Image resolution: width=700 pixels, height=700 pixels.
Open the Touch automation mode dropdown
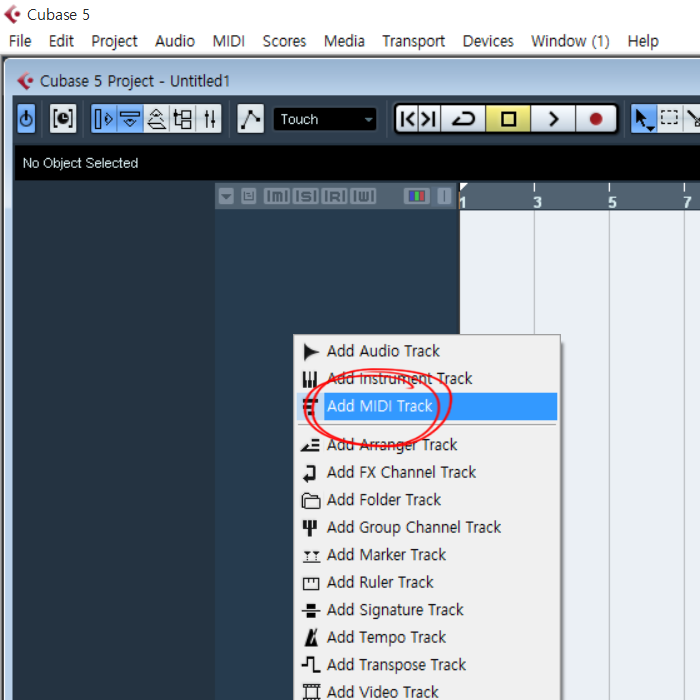pos(325,119)
